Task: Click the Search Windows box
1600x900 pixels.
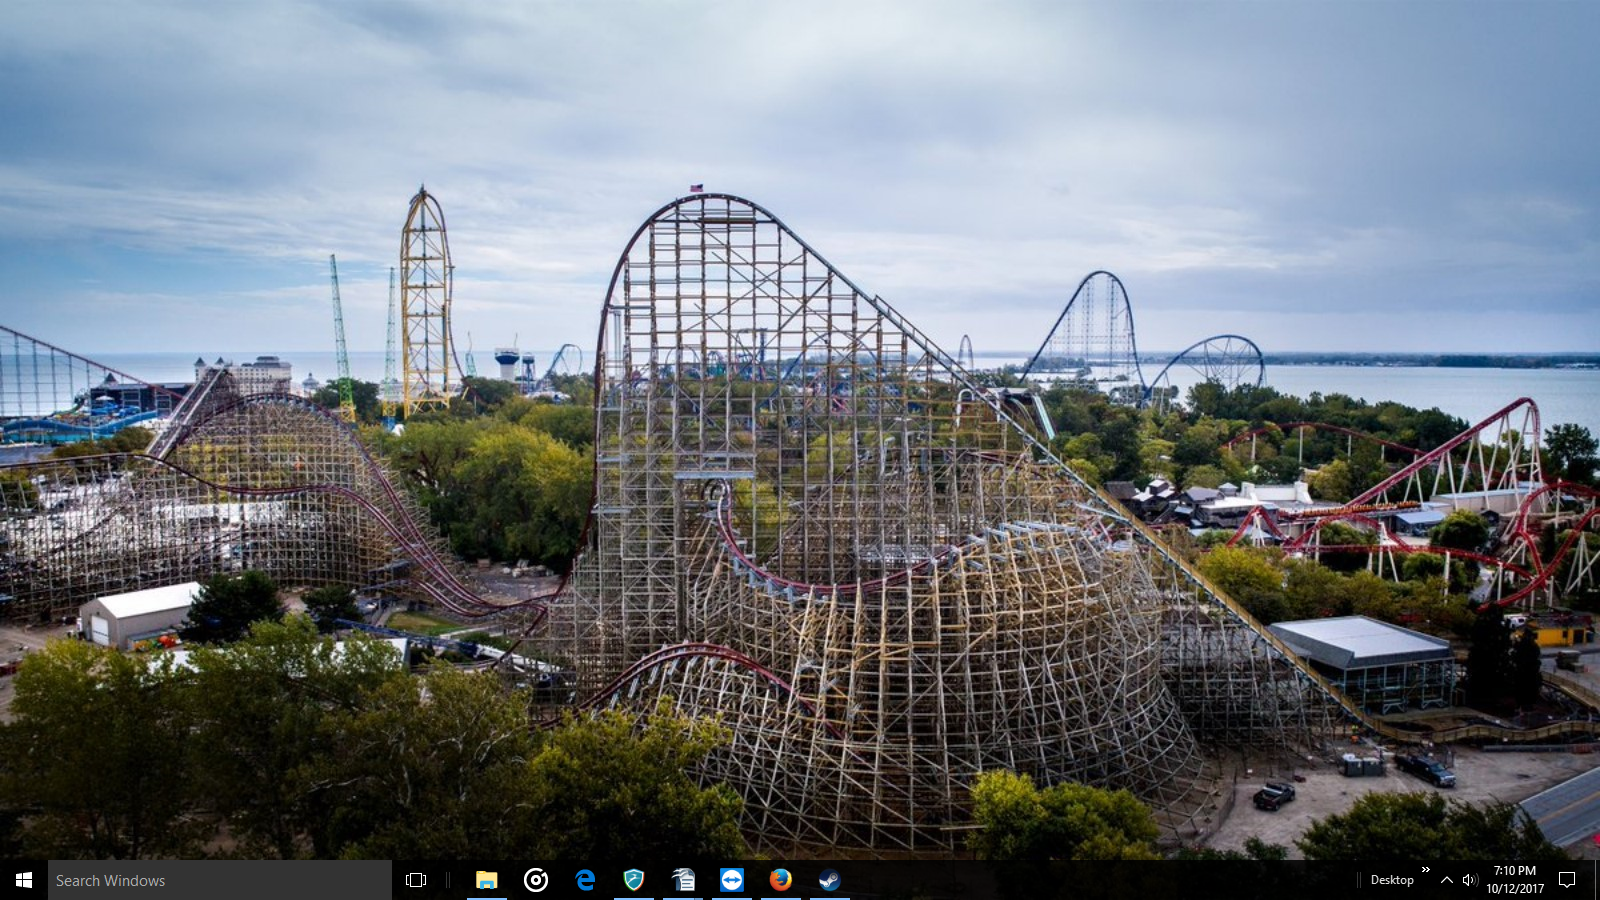Action: click(x=220, y=880)
